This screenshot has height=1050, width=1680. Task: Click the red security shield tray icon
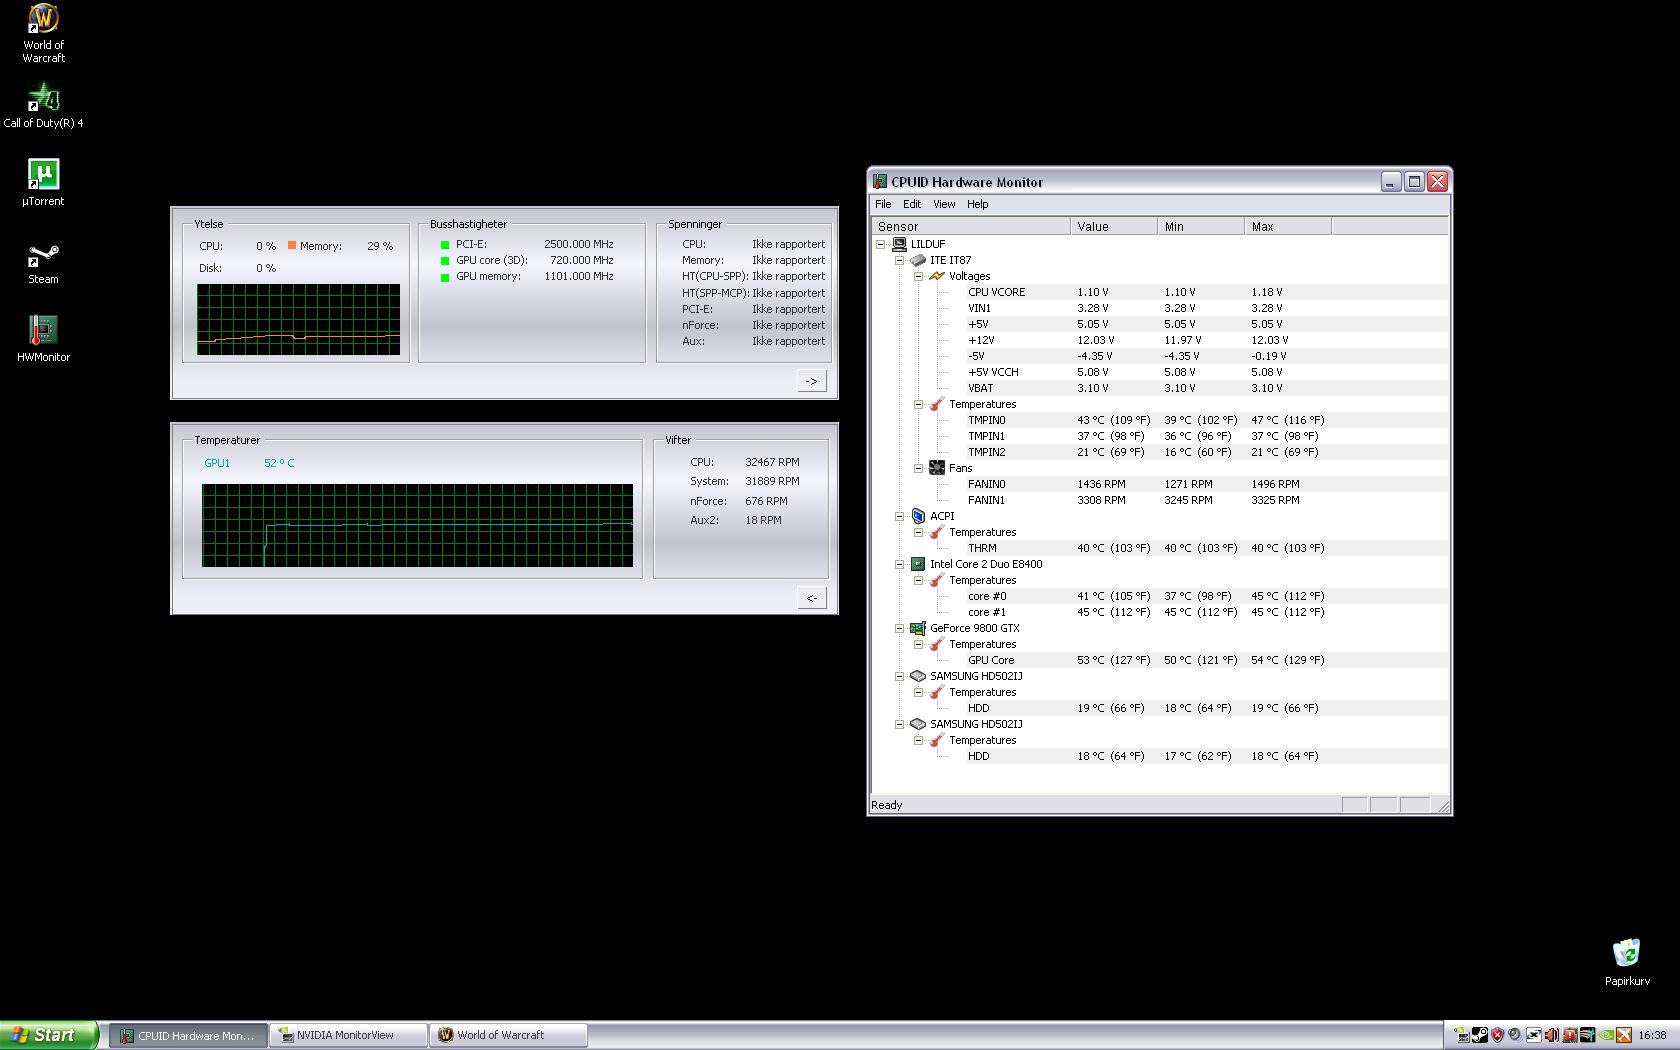pyautogui.click(x=1497, y=1035)
